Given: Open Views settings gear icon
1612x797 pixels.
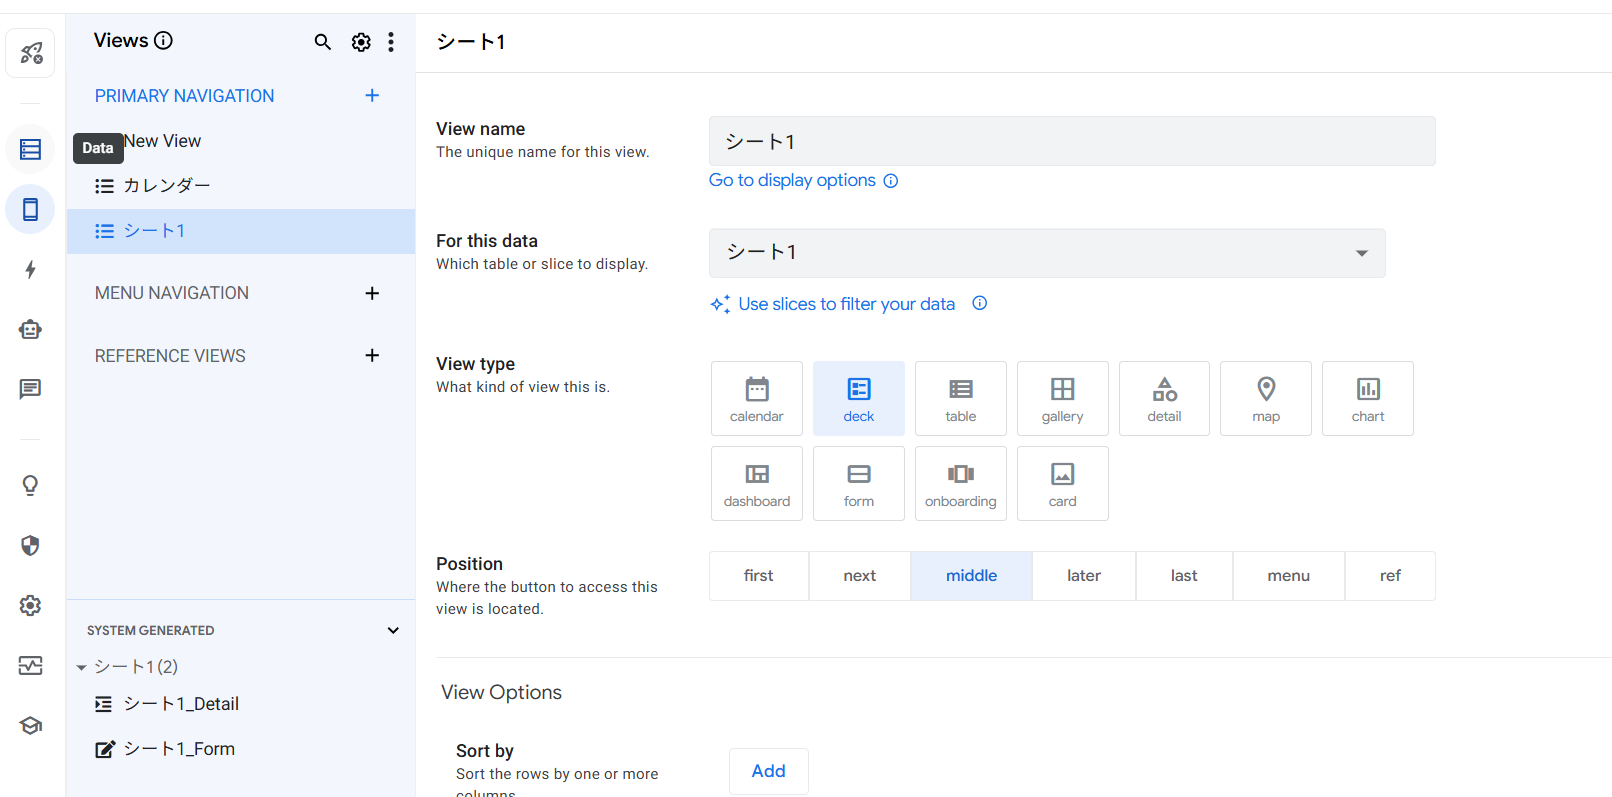Looking at the screenshot, I should pos(361,42).
